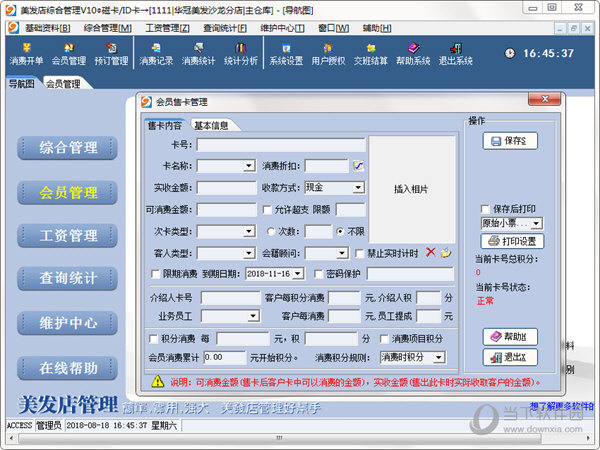Open 交班结算 toolbar icon

tap(370, 54)
